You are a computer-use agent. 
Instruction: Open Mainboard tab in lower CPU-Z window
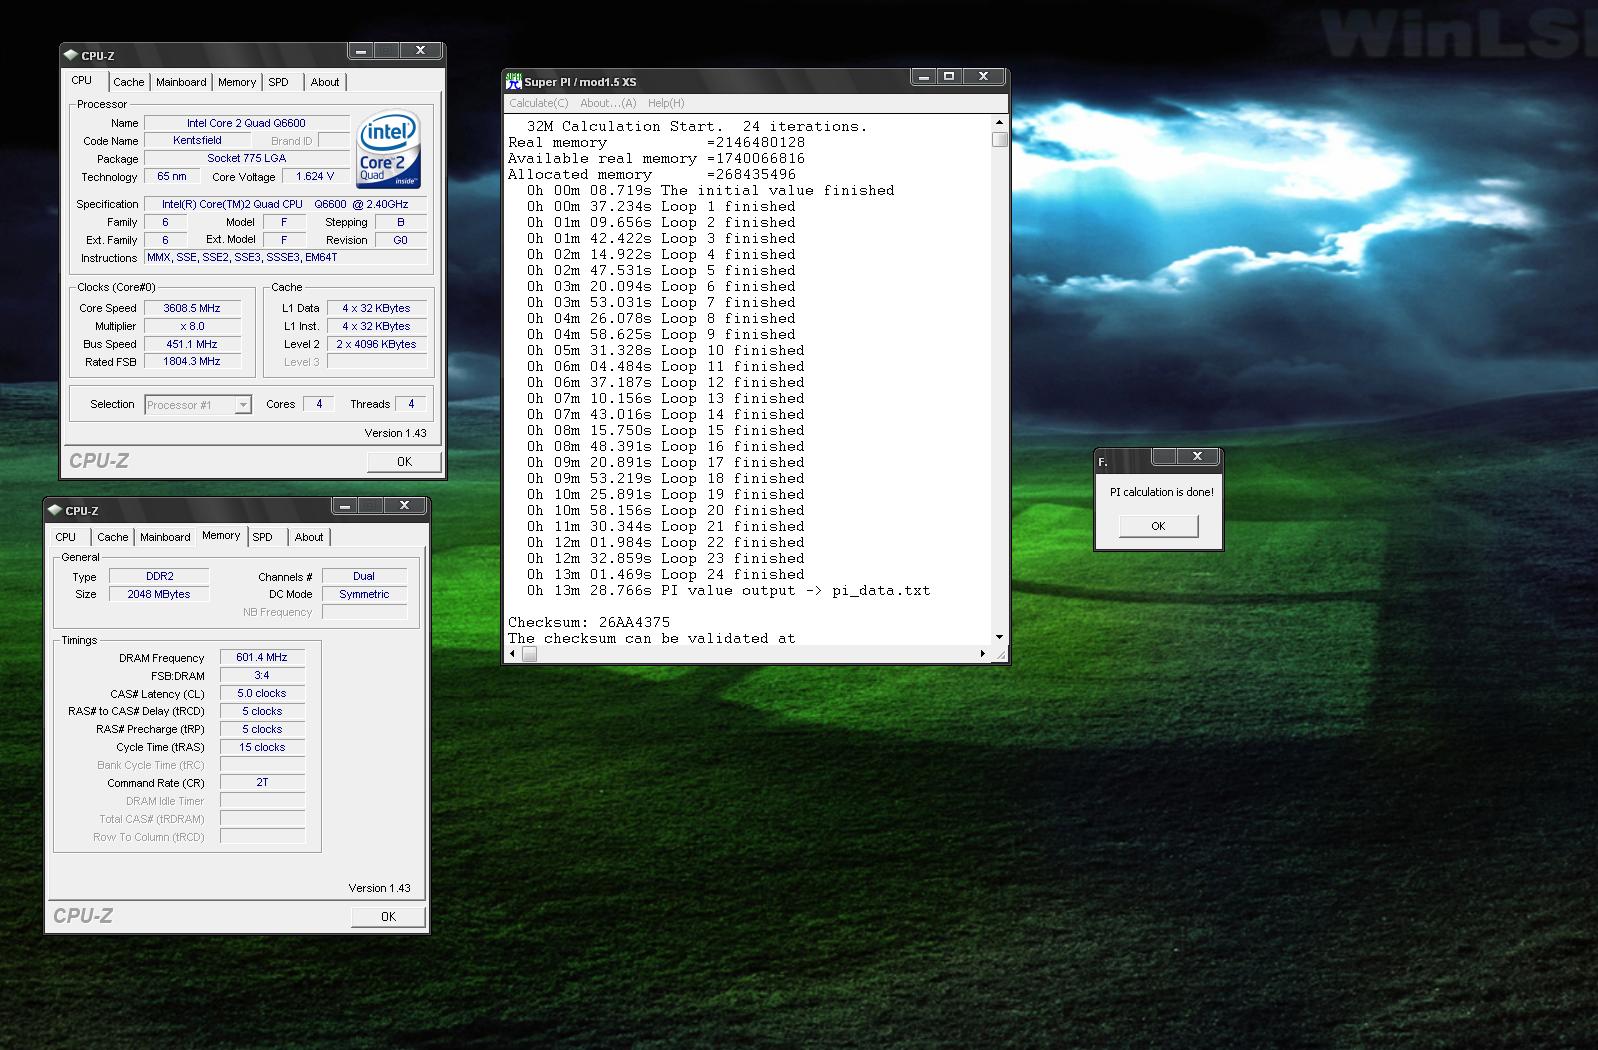(x=165, y=537)
